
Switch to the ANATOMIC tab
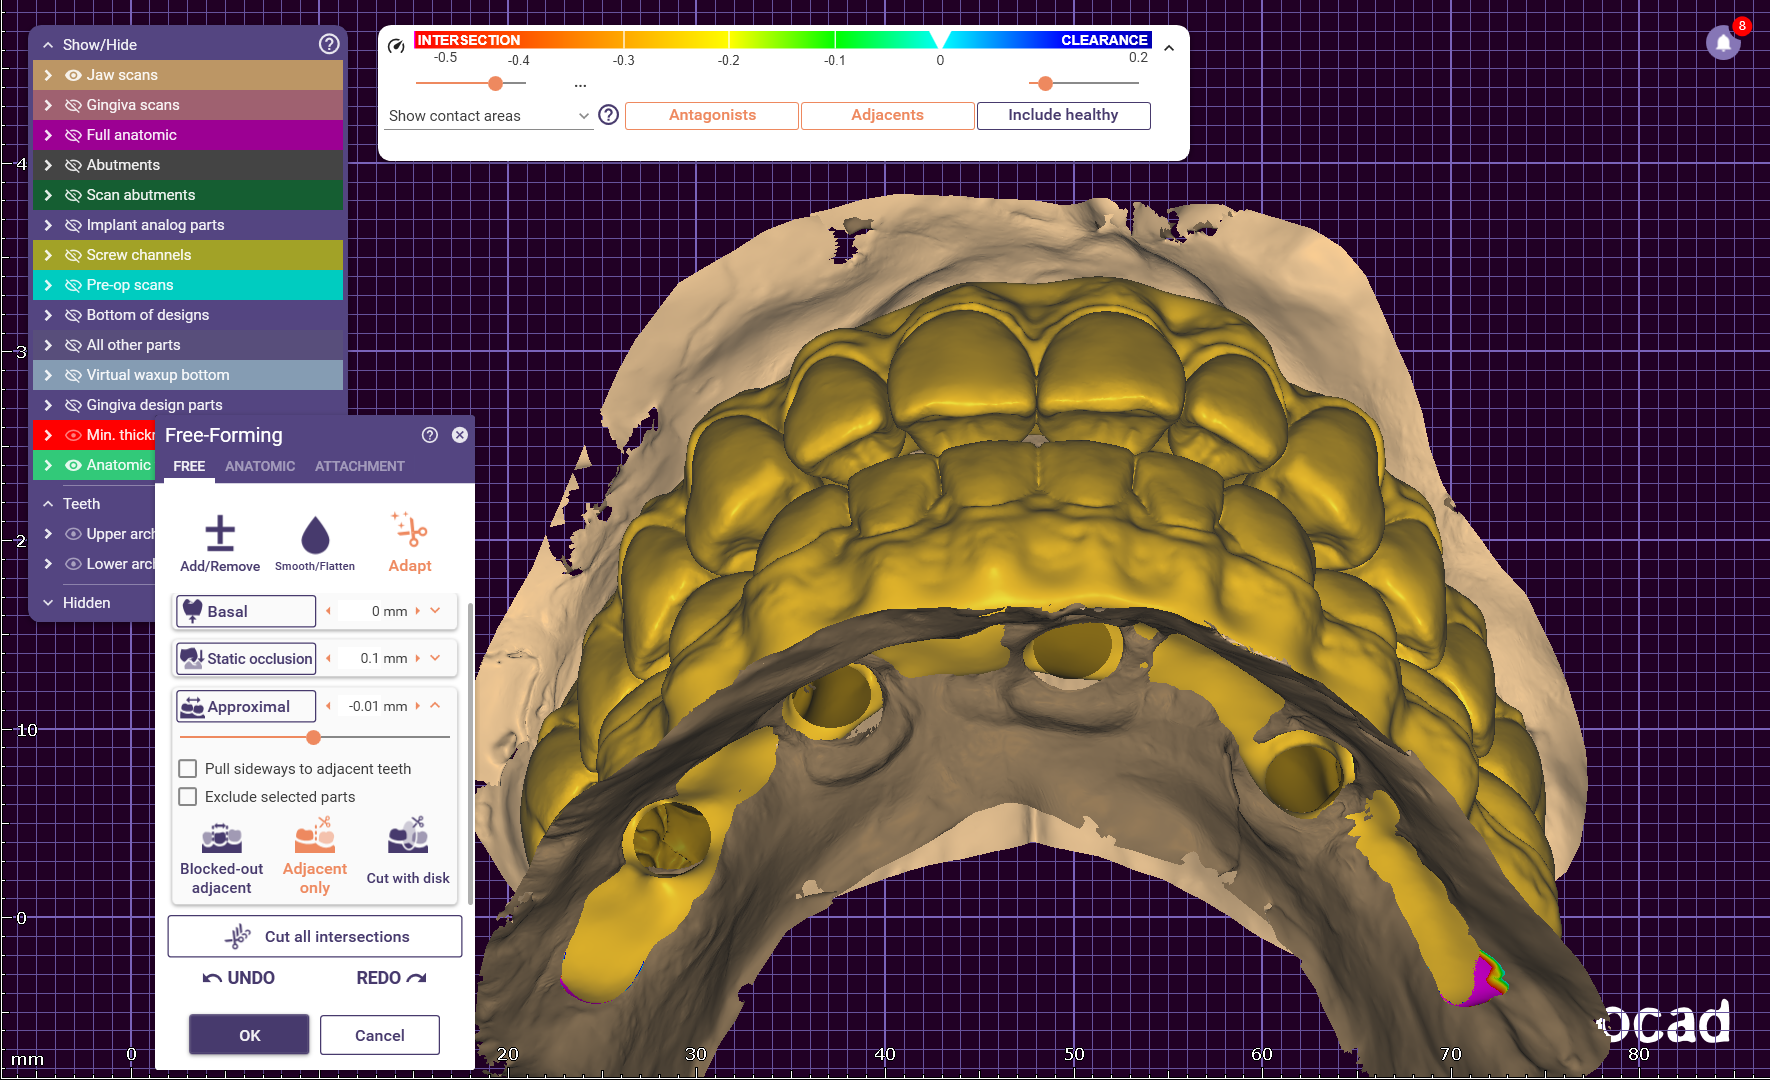[x=260, y=466]
